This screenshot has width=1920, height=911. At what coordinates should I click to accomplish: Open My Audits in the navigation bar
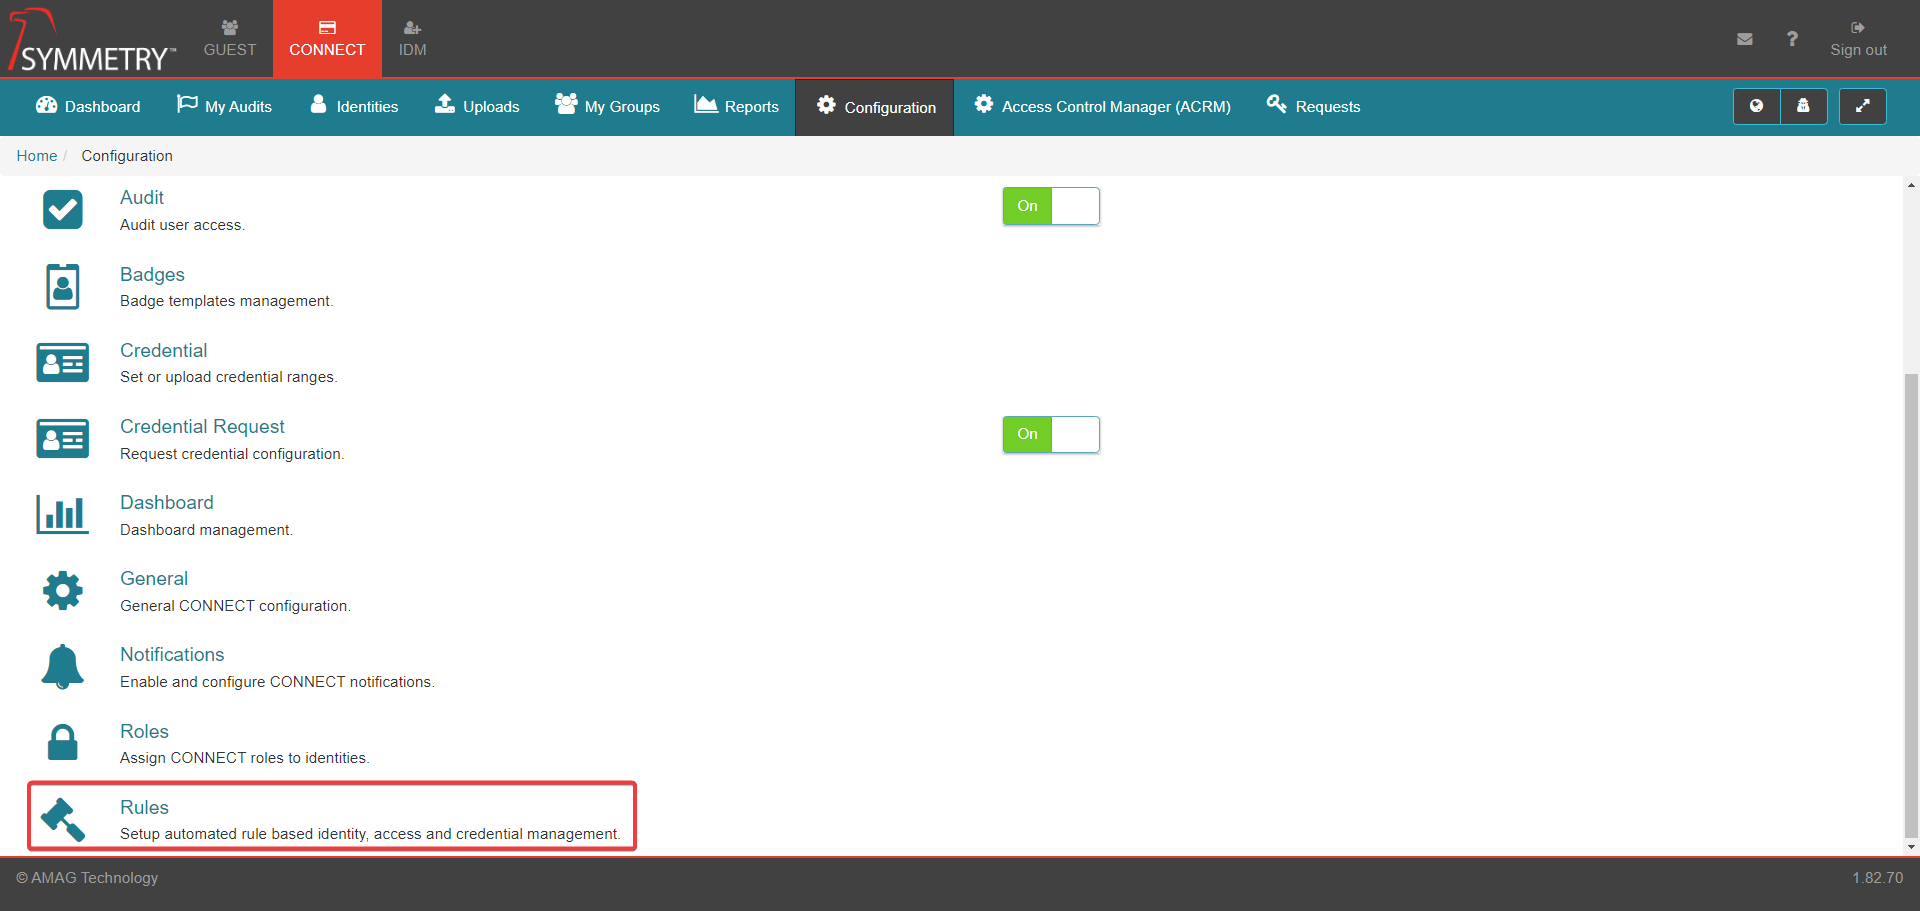[224, 106]
